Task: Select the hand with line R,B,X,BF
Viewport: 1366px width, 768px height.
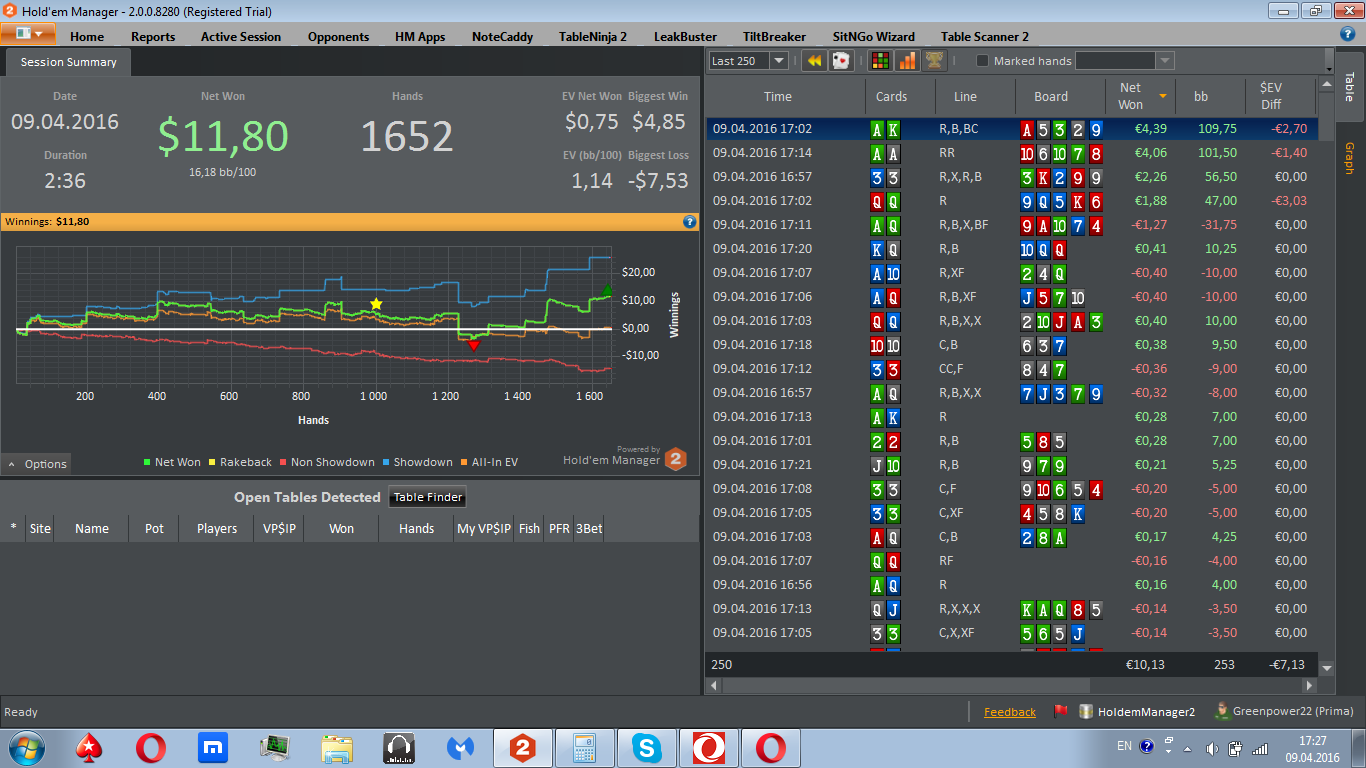Action: 1011,225
